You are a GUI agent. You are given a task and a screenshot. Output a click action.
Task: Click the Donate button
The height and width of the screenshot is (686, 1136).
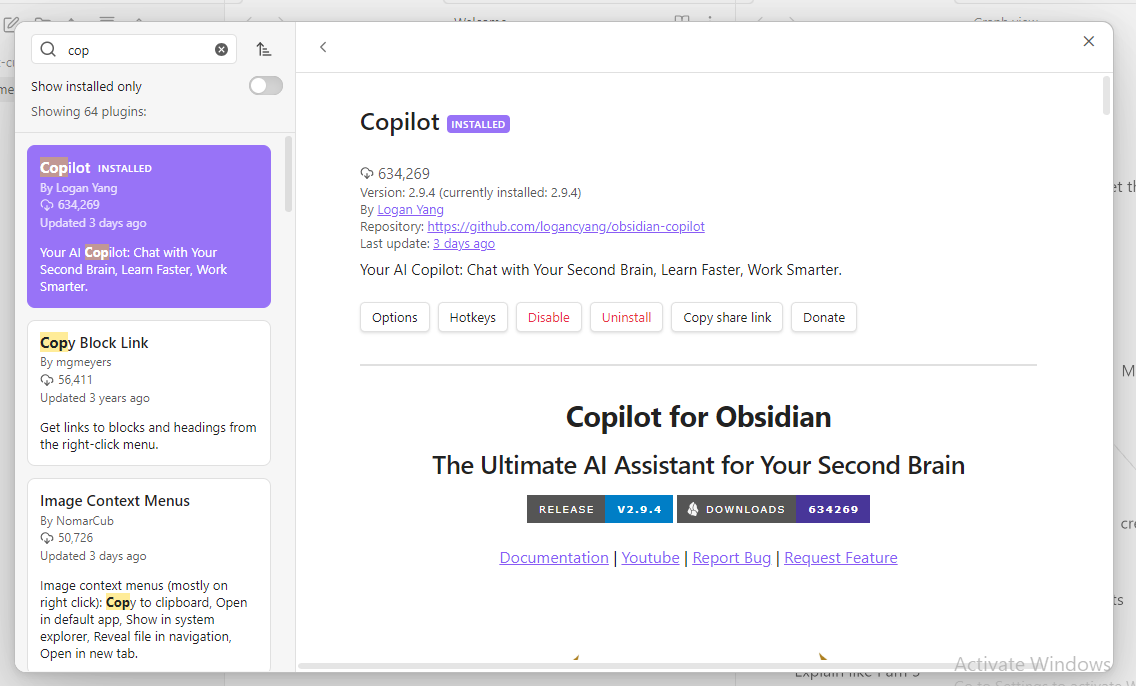click(x=824, y=317)
